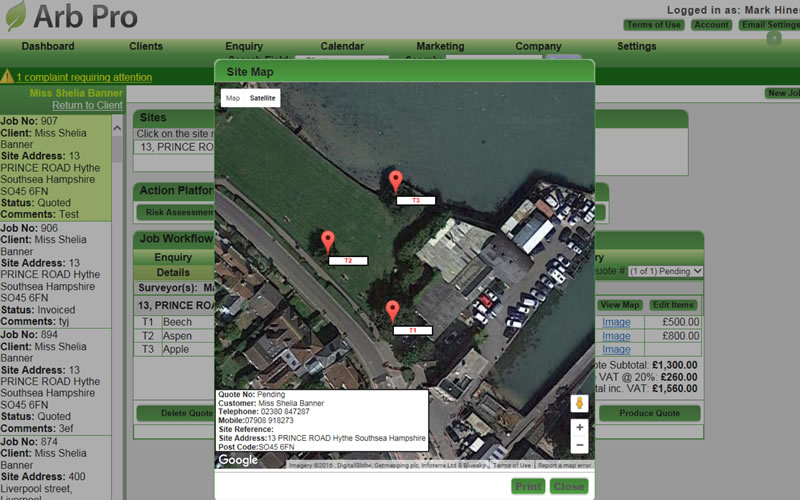Open the Dashboard menu
The width and height of the screenshot is (800, 500).
[48, 46]
